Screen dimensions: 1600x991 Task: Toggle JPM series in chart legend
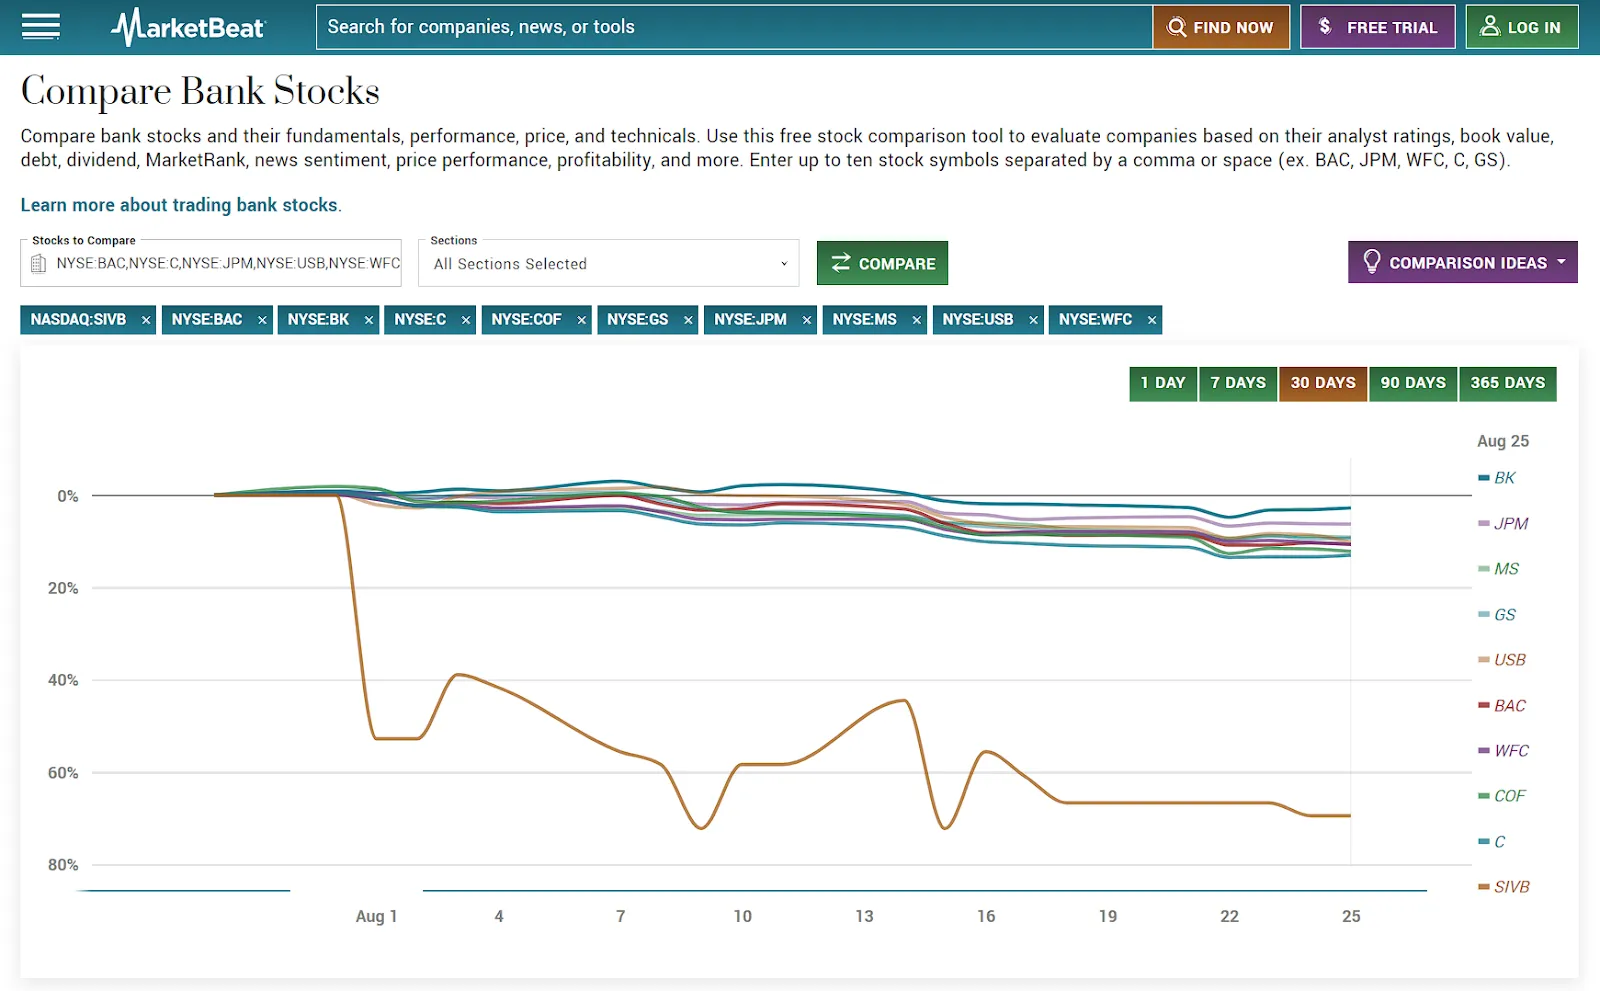[x=1503, y=523]
